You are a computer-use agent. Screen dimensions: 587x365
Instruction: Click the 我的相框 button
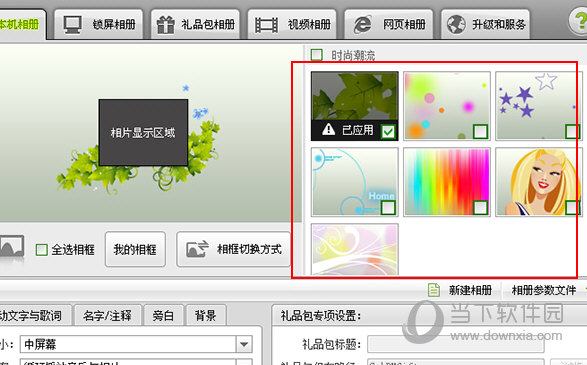pos(135,249)
